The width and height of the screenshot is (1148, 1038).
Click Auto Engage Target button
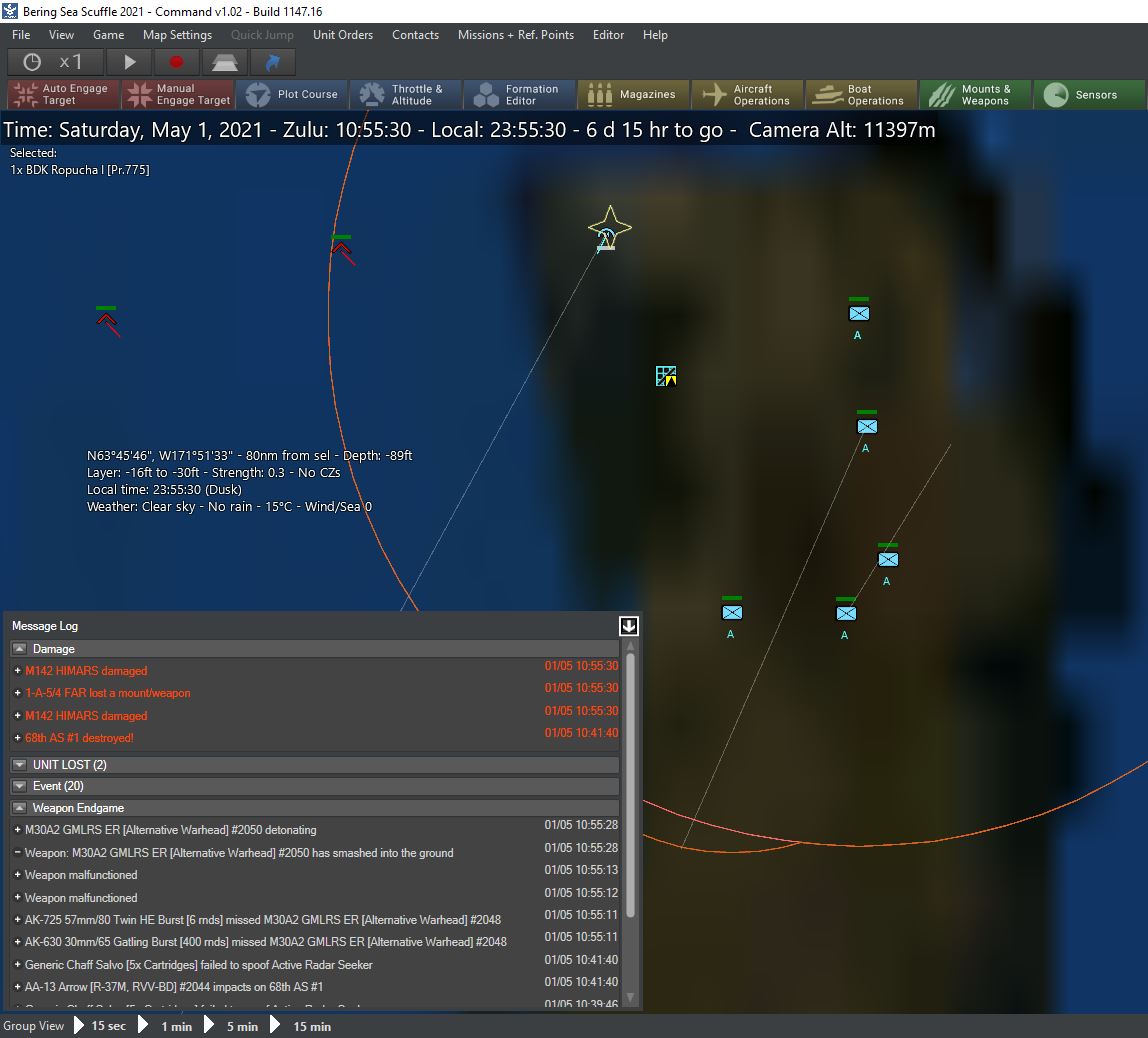click(x=64, y=94)
